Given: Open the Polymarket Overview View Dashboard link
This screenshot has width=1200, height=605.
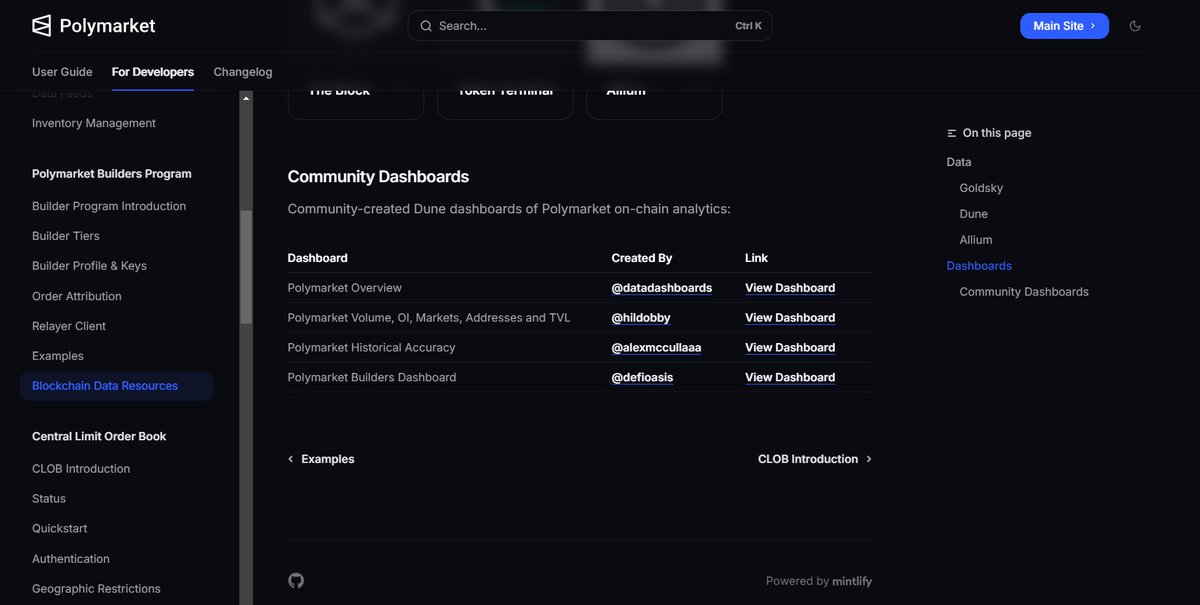Looking at the screenshot, I should pos(790,287).
